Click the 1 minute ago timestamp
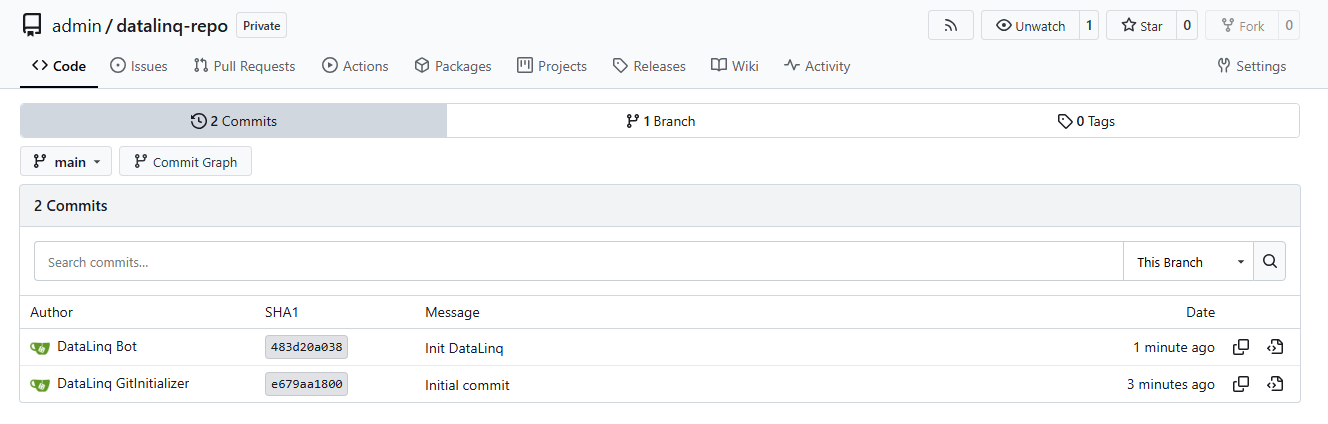Screen dimensions: 1328x424 (1174, 348)
